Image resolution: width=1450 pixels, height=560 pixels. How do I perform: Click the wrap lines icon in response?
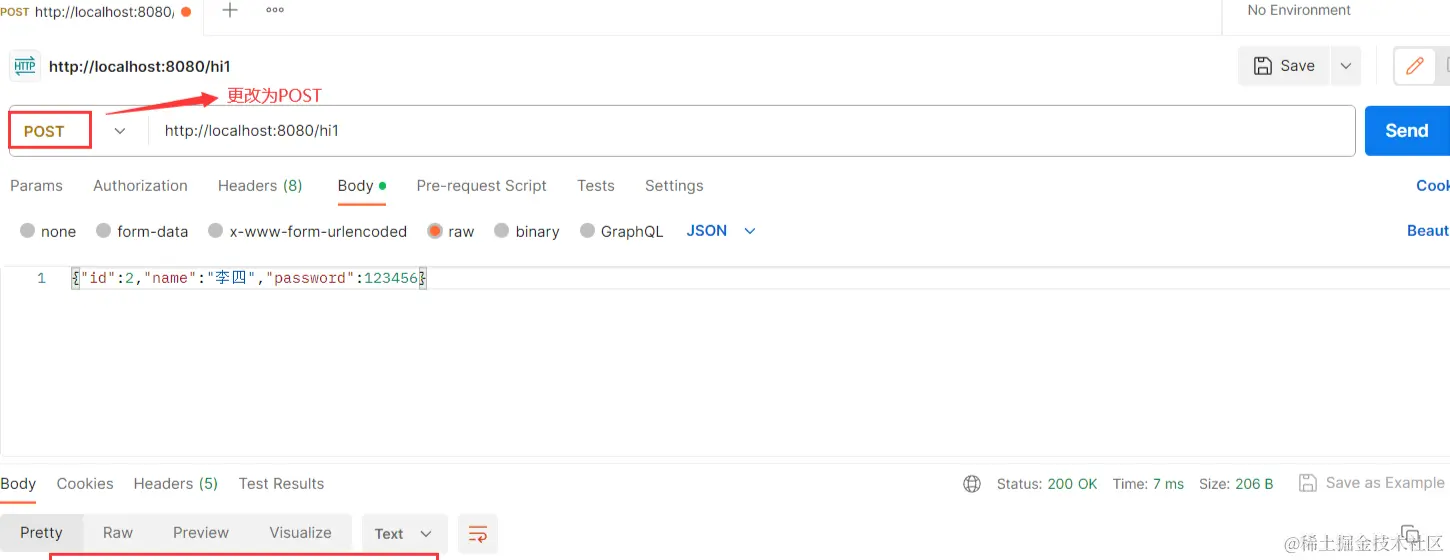(478, 534)
